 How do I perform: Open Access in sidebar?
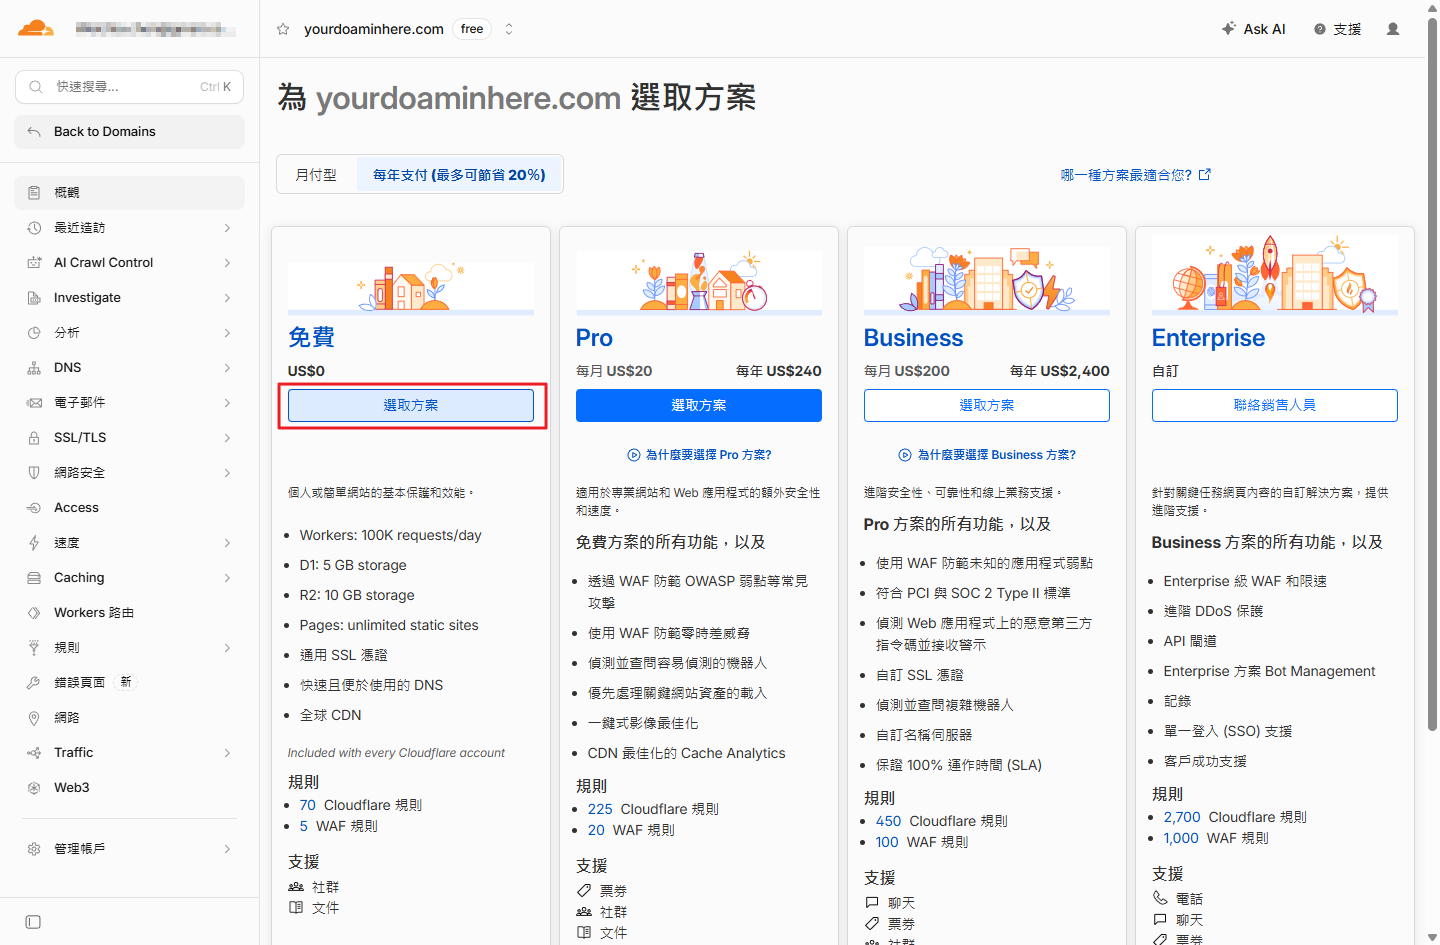[130, 508]
